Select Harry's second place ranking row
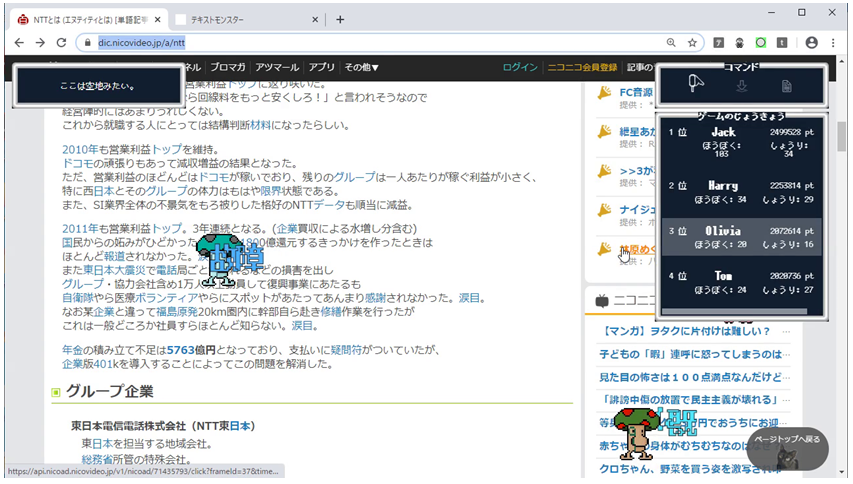 pyautogui.click(x=742, y=192)
